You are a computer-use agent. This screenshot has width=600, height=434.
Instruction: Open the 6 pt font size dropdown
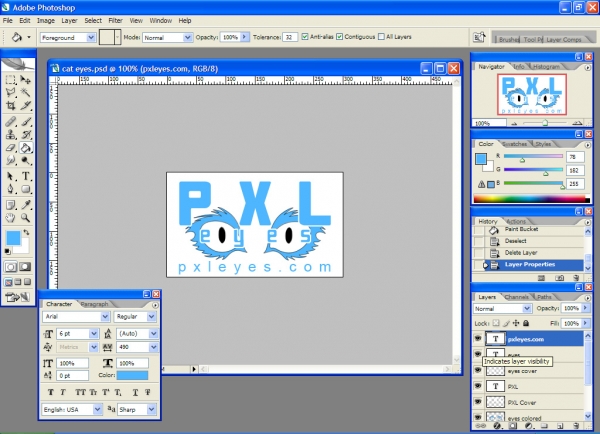(x=94, y=334)
